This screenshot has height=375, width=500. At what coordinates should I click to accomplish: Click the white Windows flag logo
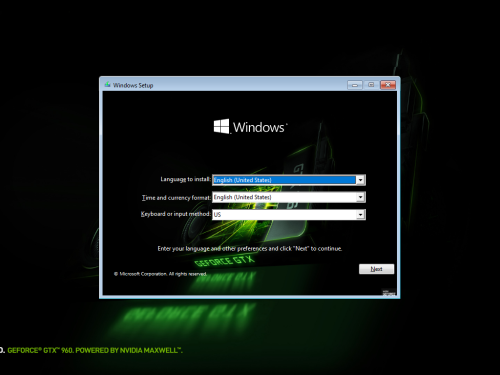pos(221,126)
